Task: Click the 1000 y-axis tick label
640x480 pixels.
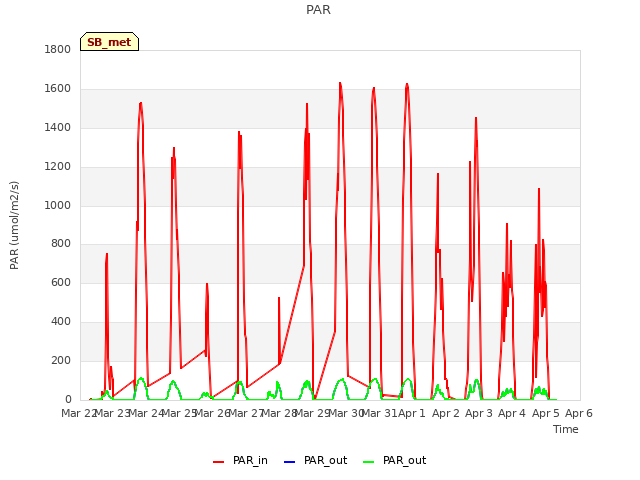Action: 58,205
